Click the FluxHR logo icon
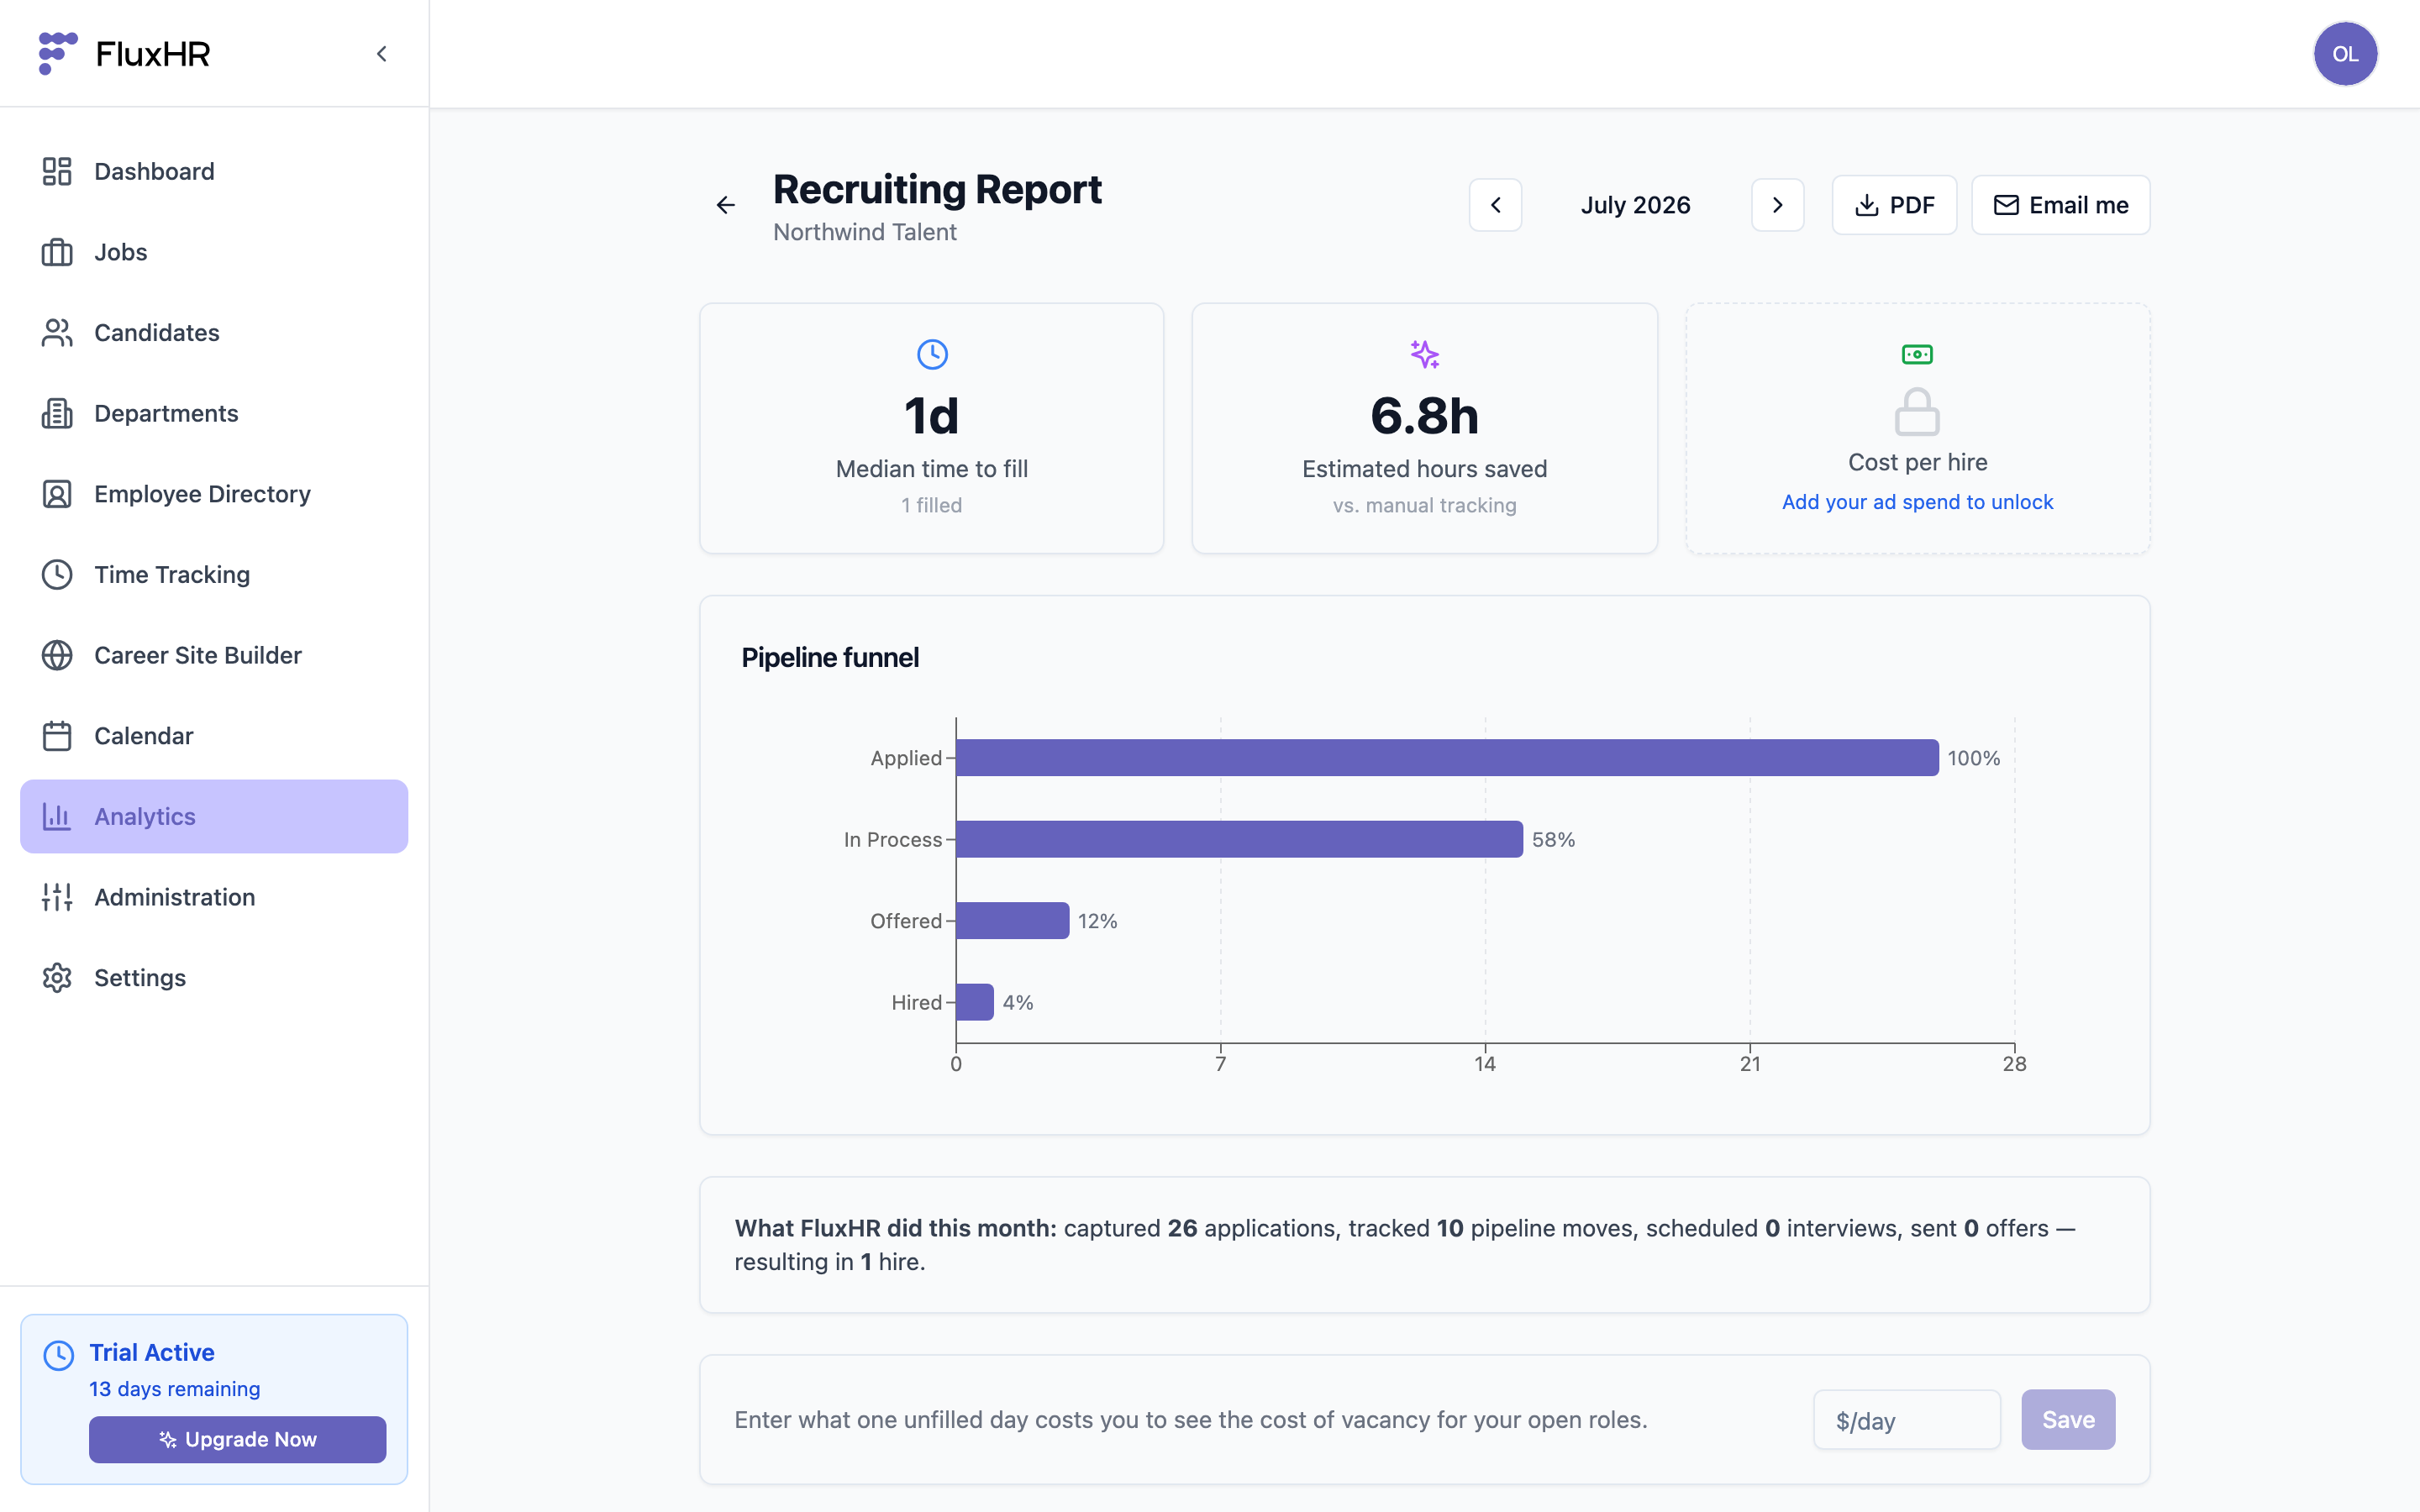The height and width of the screenshot is (1512, 2420). click(57, 53)
